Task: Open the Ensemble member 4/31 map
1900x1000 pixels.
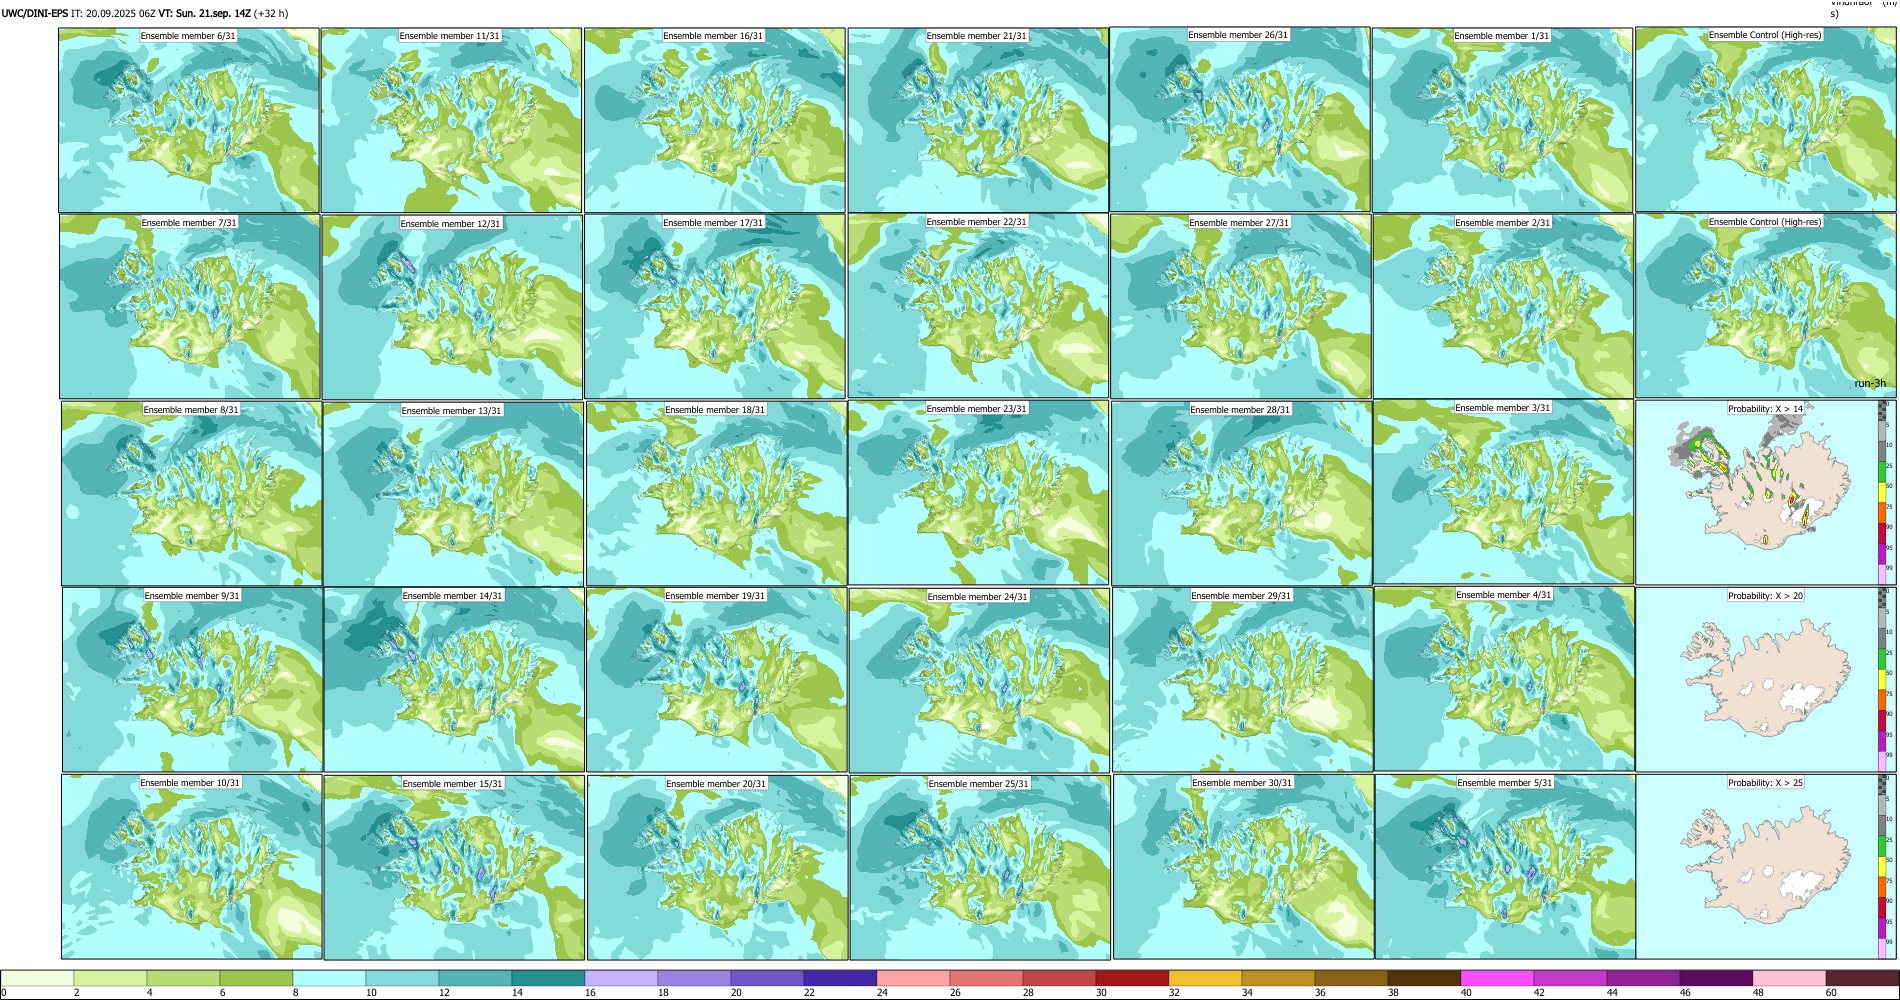Action: pyautogui.click(x=1504, y=679)
